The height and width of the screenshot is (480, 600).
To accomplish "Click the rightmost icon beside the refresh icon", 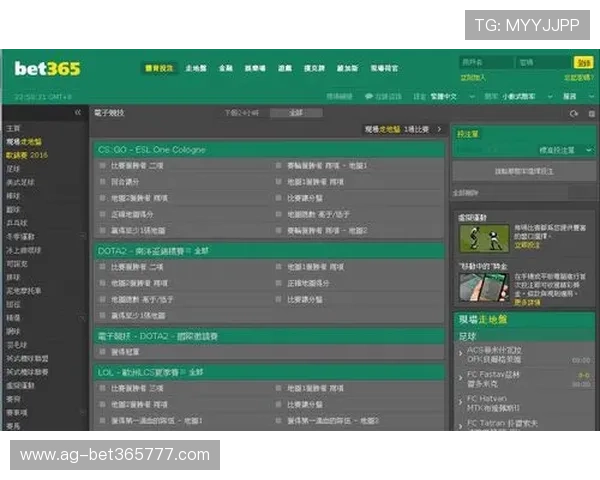I will click(x=591, y=114).
